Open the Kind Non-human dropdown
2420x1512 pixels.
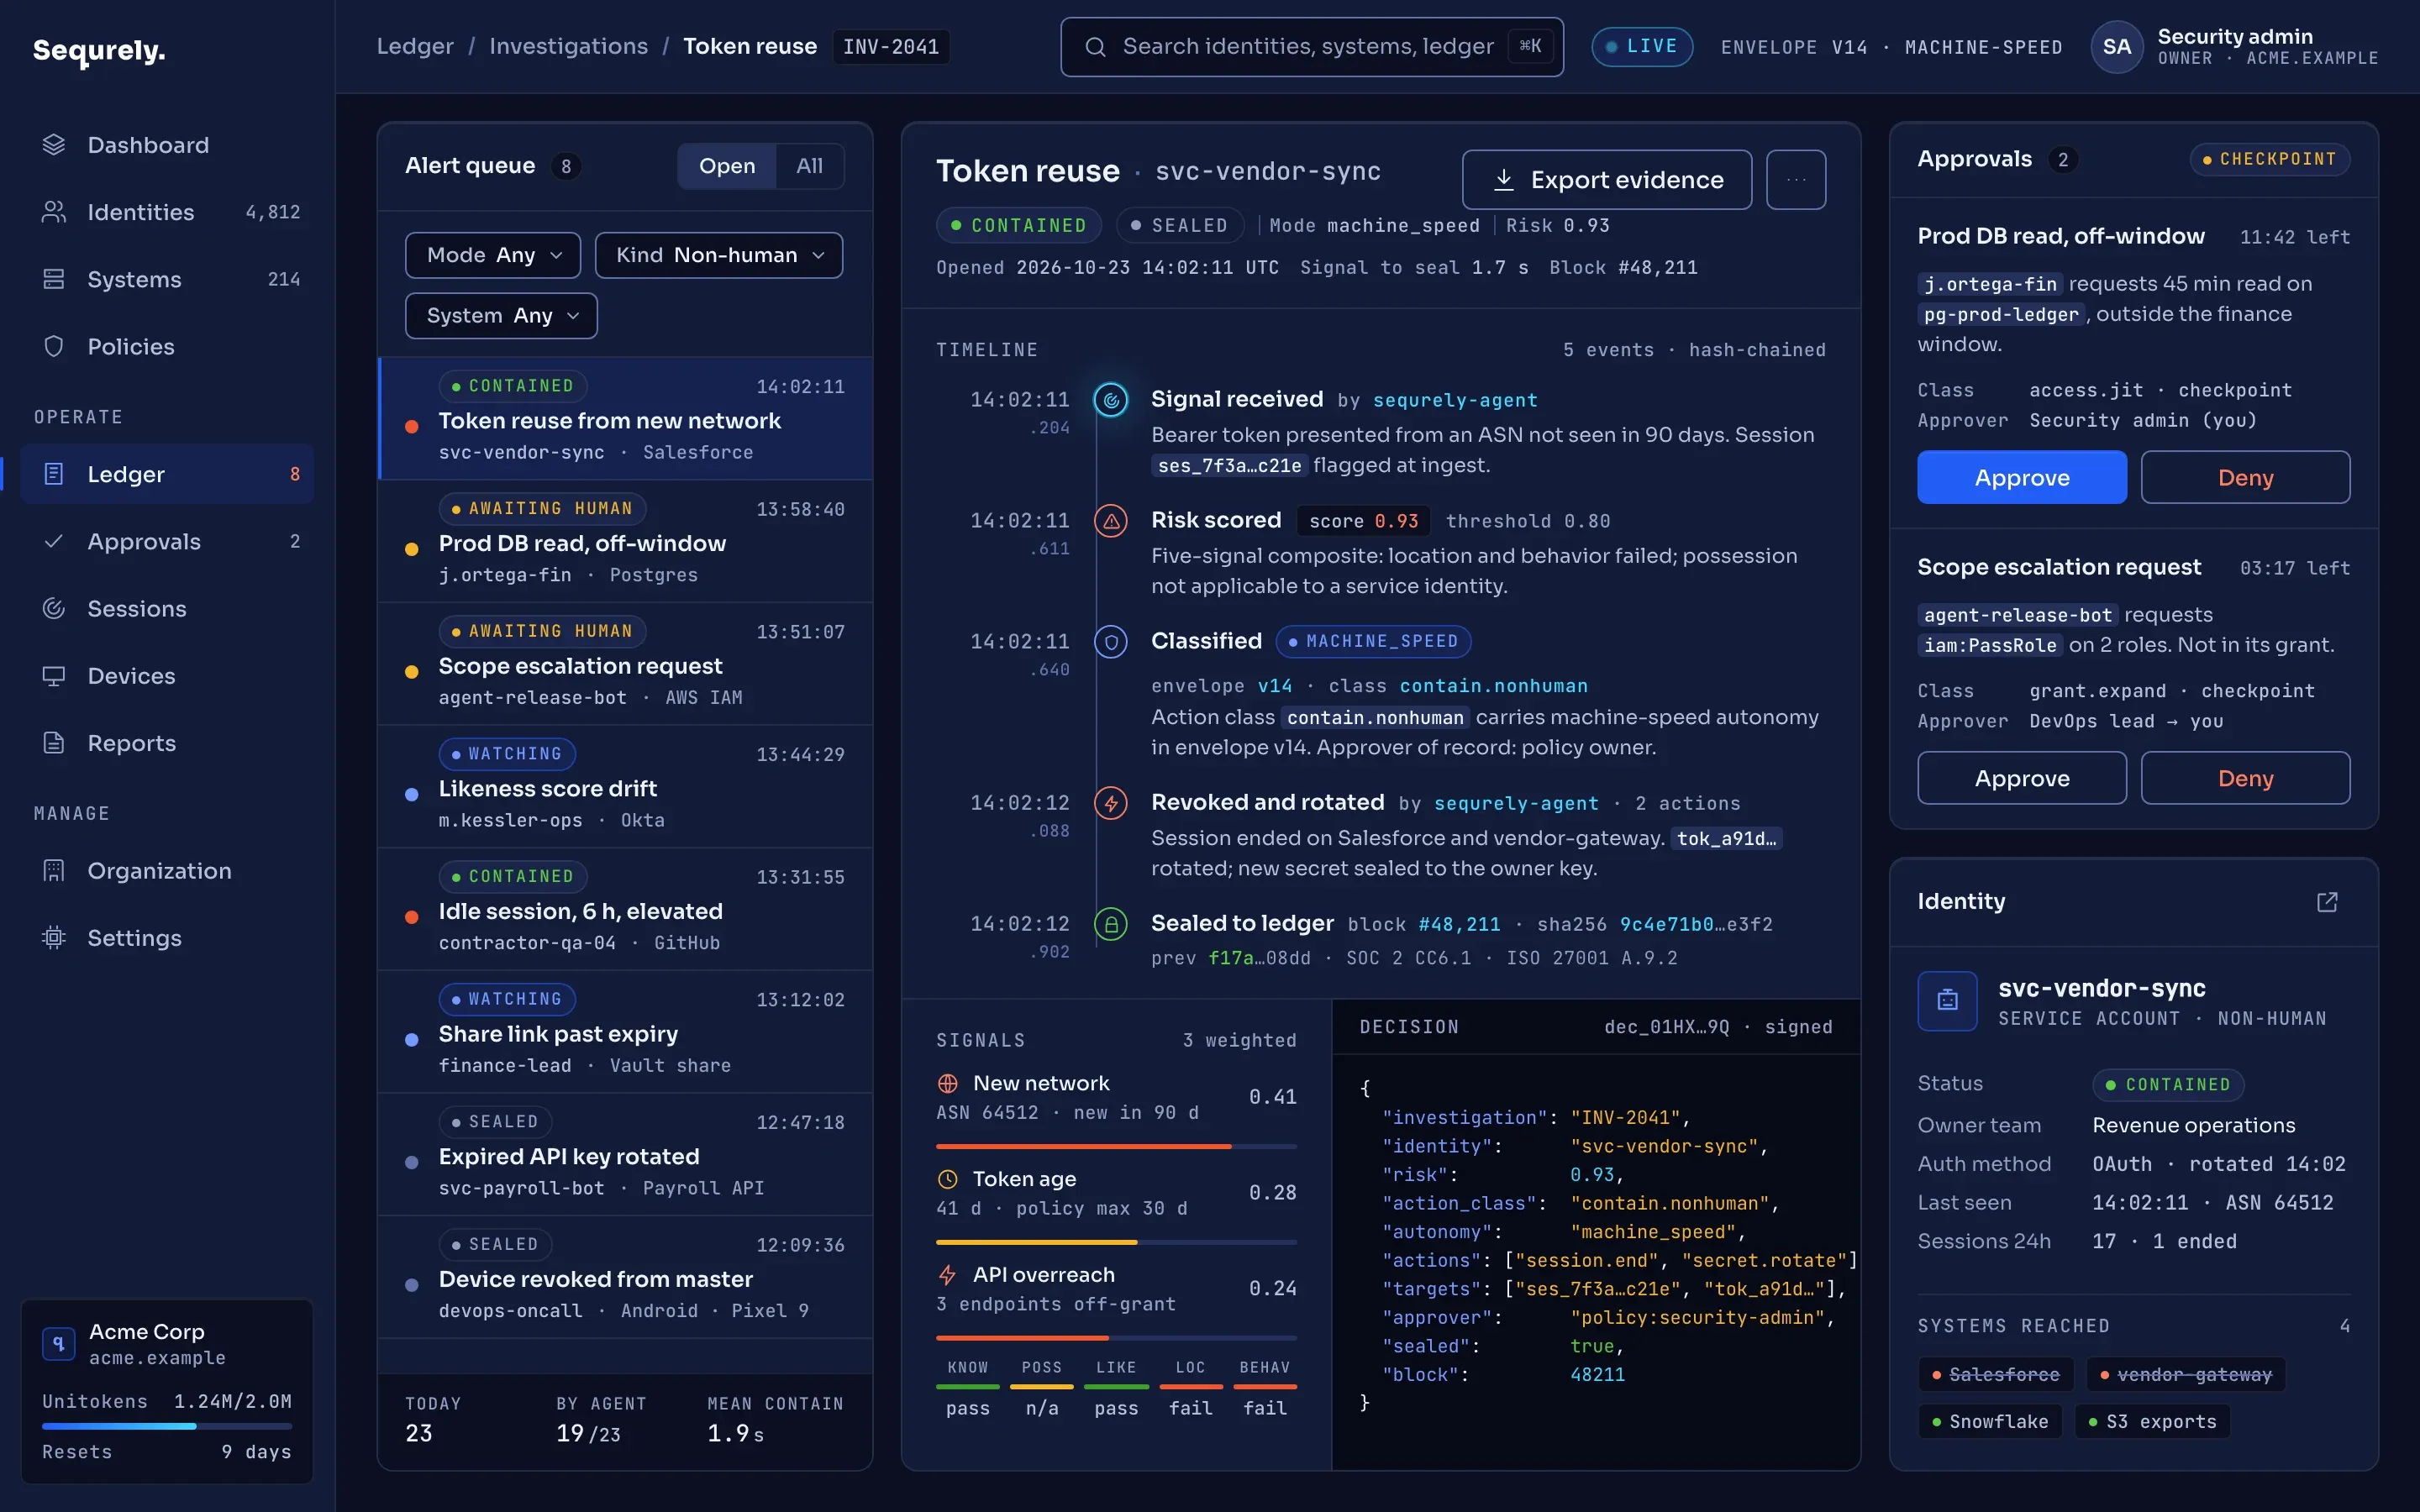(719, 255)
